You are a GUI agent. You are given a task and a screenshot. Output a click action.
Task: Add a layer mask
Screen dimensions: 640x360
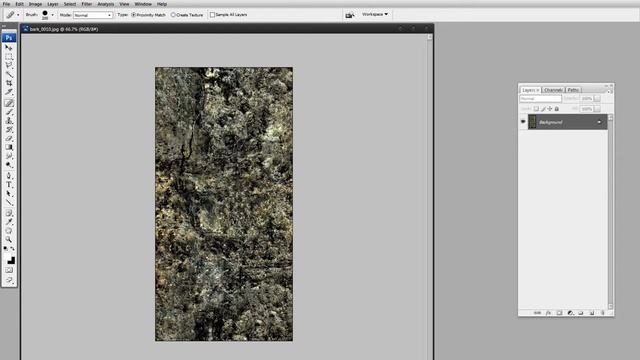(x=559, y=313)
